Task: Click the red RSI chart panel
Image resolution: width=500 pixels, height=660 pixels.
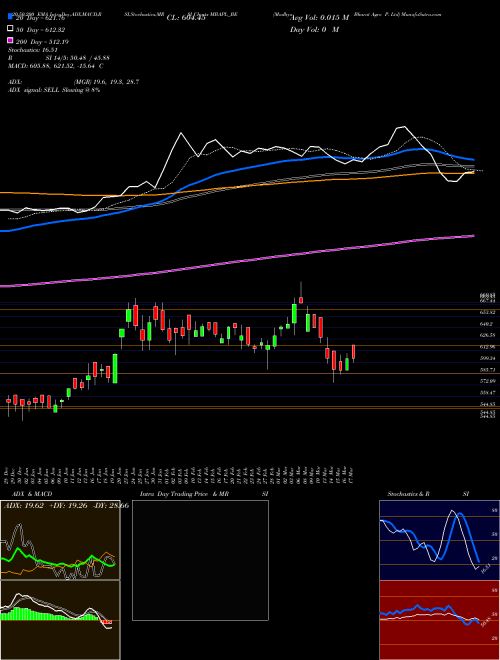Action: coord(439,620)
